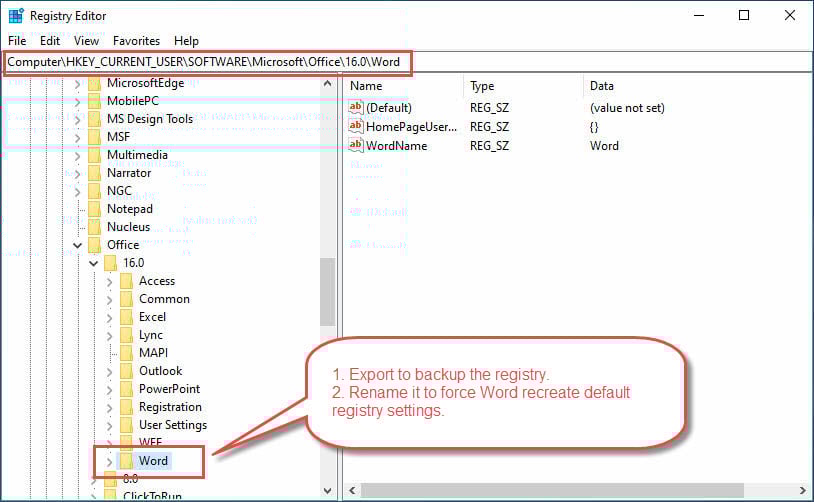Select the Common folder icon
The width and height of the screenshot is (814, 502).
click(x=127, y=299)
